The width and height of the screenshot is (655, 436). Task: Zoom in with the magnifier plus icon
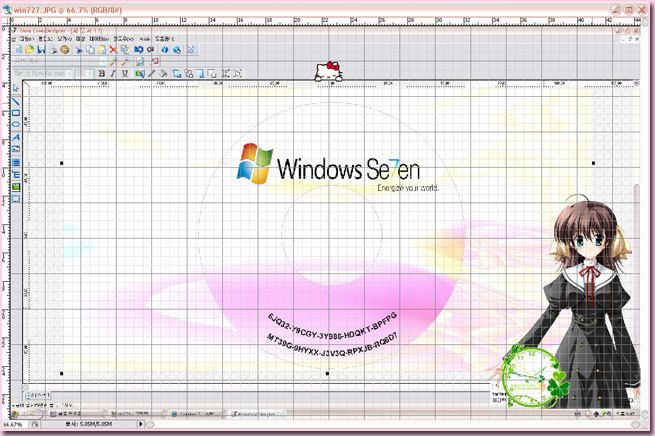pyautogui.click(x=113, y=62)
